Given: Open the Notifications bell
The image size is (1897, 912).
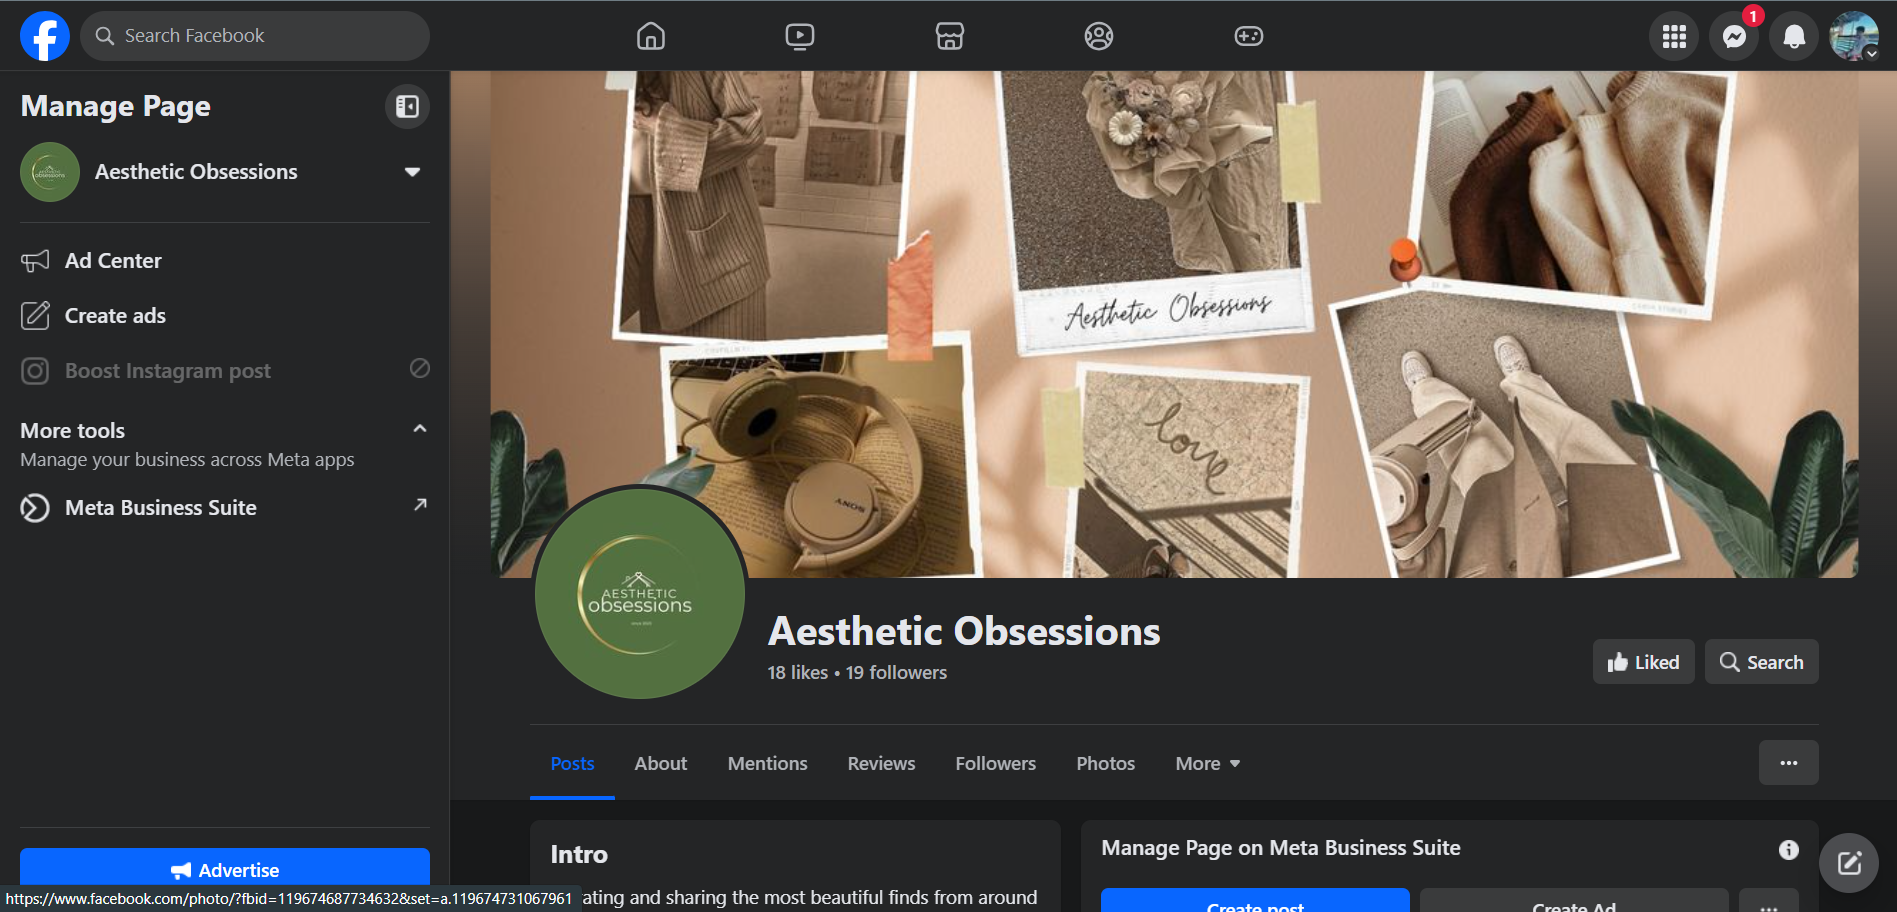Looking at the screenshot, I should 1794,36.
